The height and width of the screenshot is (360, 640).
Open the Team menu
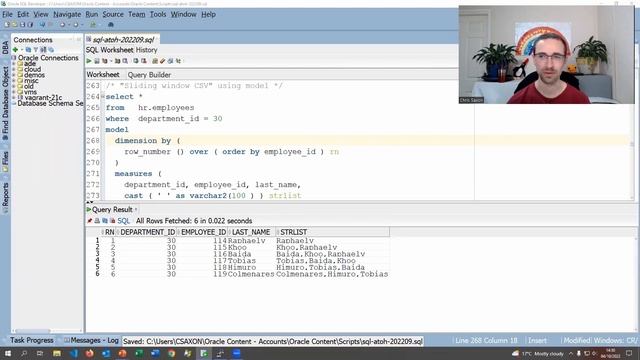(136, 14)
